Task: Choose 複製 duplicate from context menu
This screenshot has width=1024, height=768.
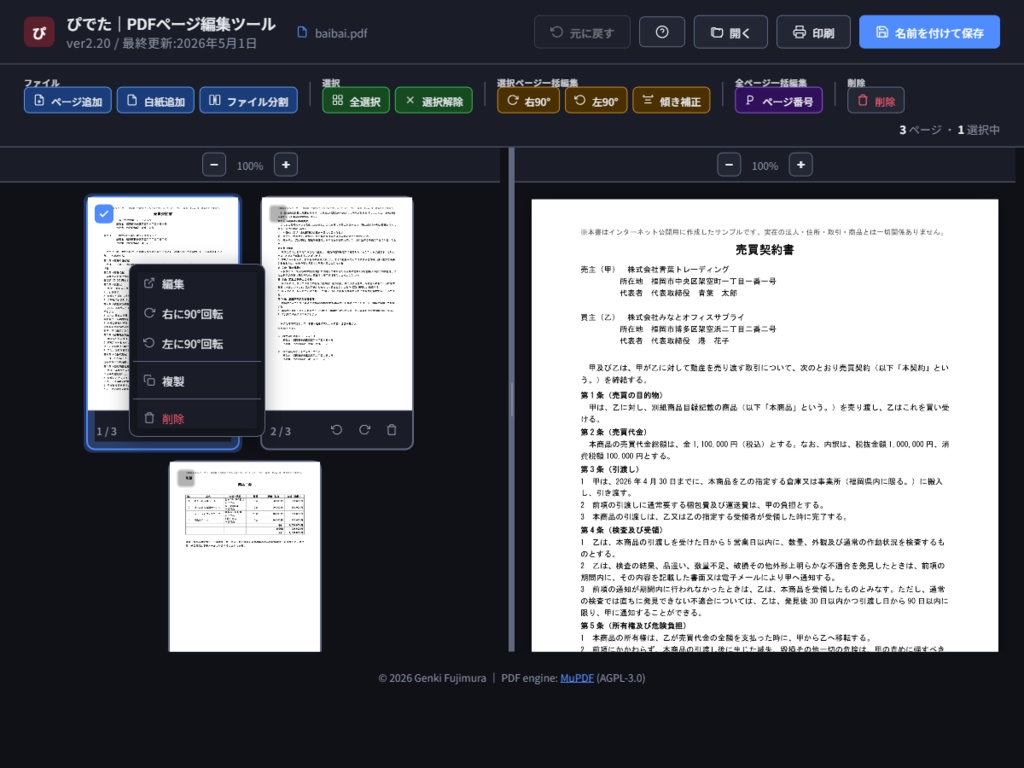Action: [197, 381]
